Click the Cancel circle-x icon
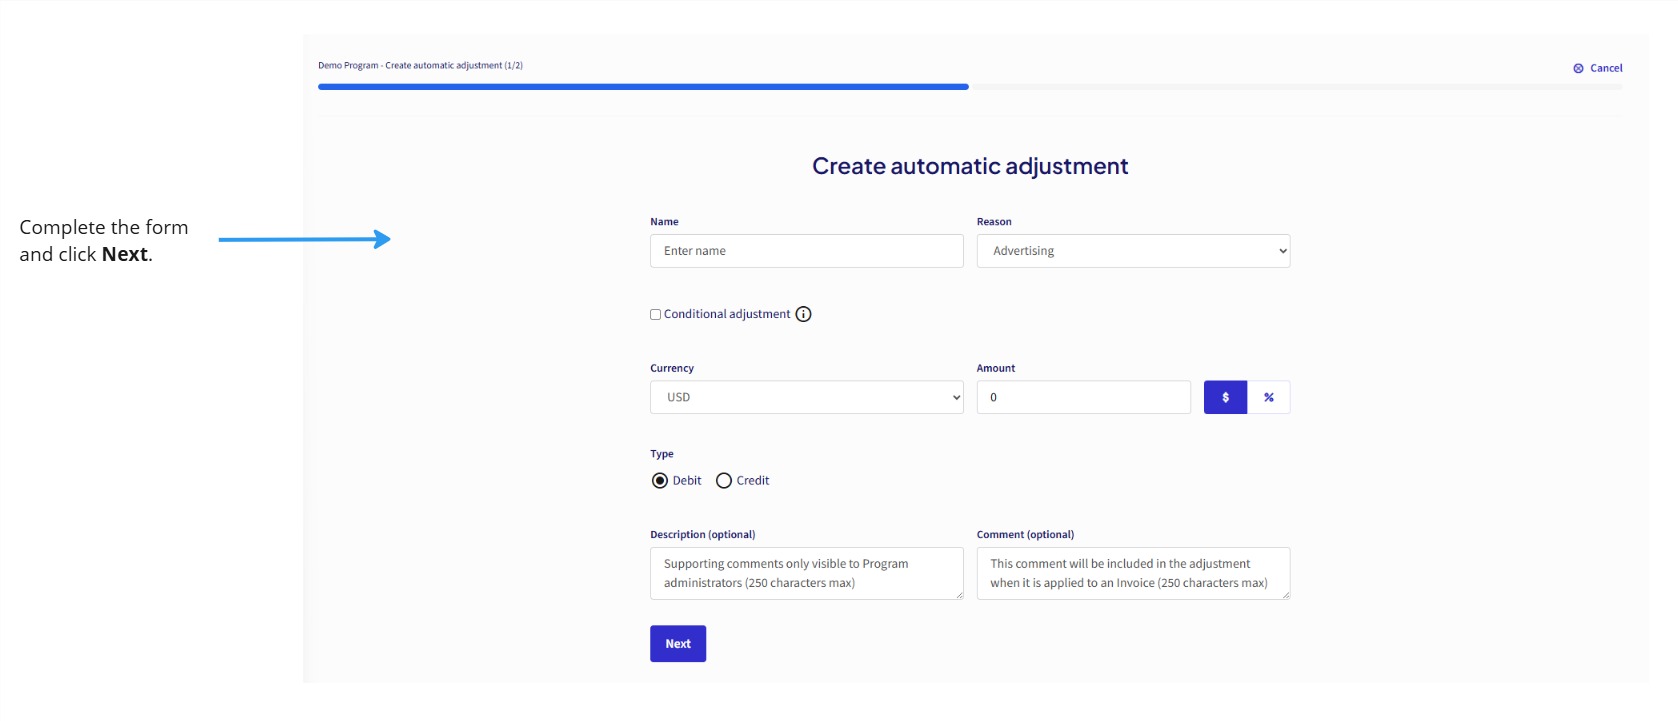The height and width of the screenshot is (721, 1678). 1578,69
